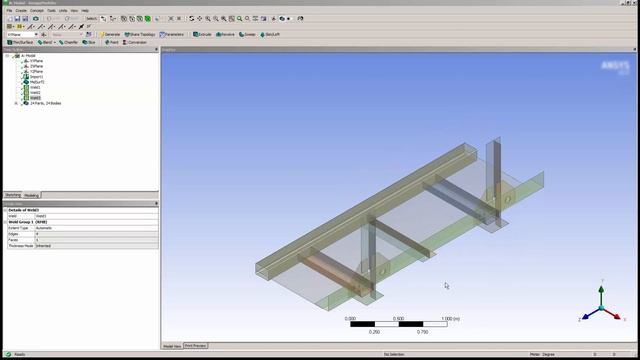Open the Concept menu
Viewport: 640px width, 360px height.
[x=37, y=11]
